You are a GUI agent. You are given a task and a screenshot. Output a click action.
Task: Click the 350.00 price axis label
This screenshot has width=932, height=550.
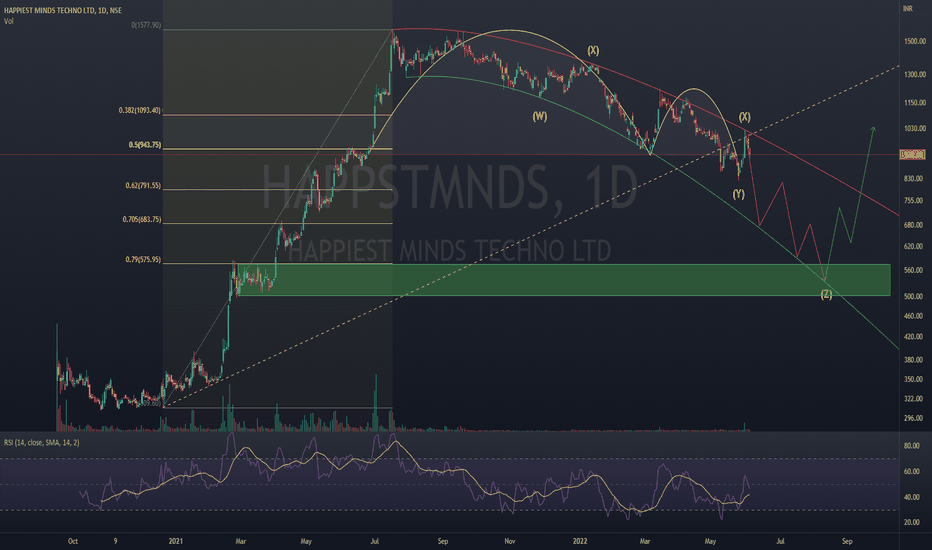[915, 379]
